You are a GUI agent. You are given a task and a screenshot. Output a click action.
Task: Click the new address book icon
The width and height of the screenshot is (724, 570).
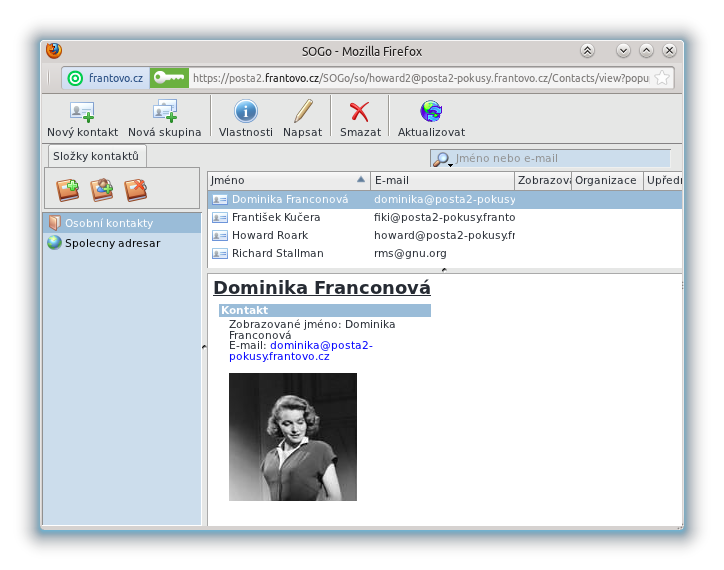(68, 189)
